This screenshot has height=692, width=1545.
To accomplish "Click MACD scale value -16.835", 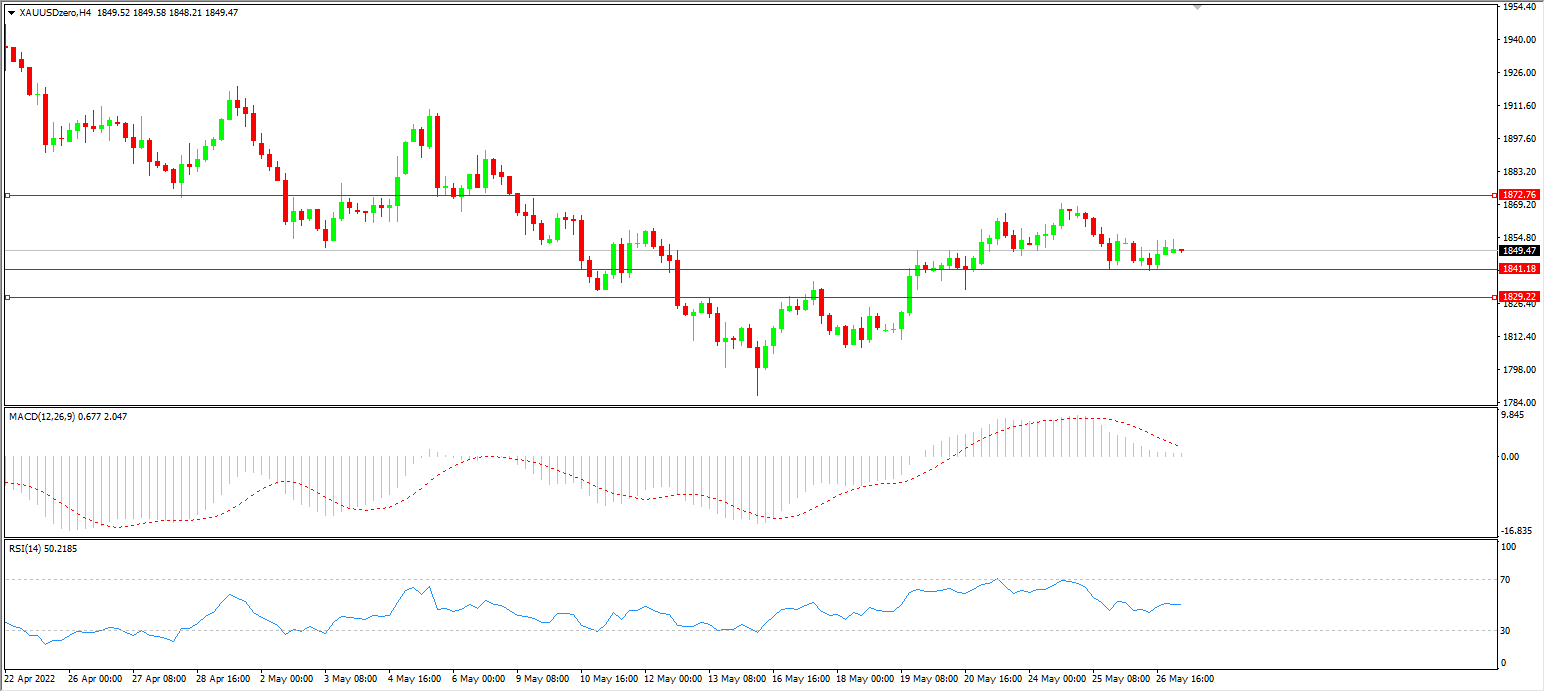I will pyautogui.click(x=1518, y=531).
